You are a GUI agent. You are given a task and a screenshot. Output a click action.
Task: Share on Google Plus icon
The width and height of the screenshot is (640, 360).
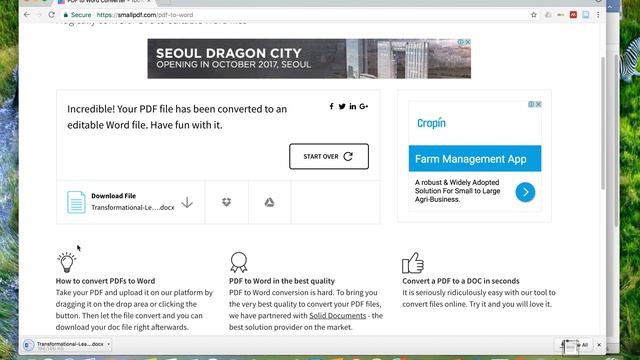[x=364, y=106]
